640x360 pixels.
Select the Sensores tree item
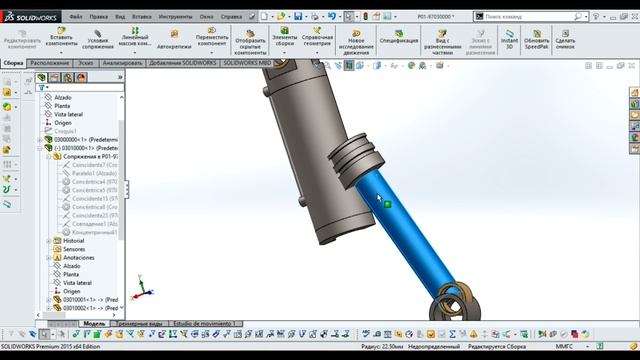click(74, 249)
